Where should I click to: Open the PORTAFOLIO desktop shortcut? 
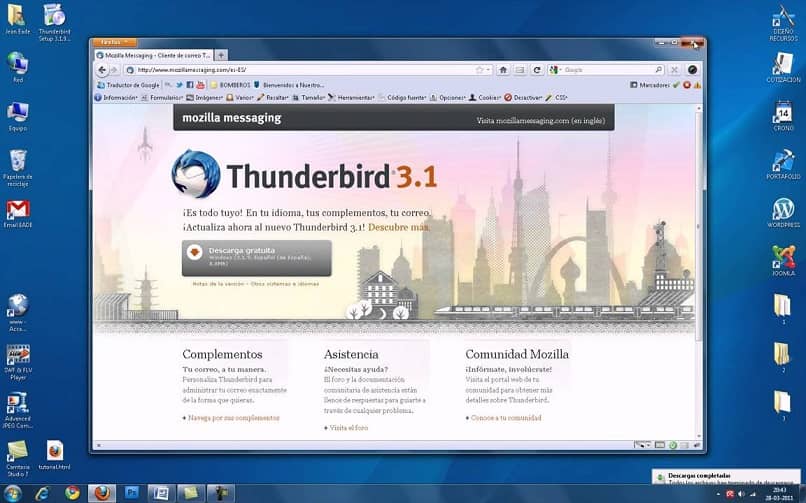[x=783, y=164]
